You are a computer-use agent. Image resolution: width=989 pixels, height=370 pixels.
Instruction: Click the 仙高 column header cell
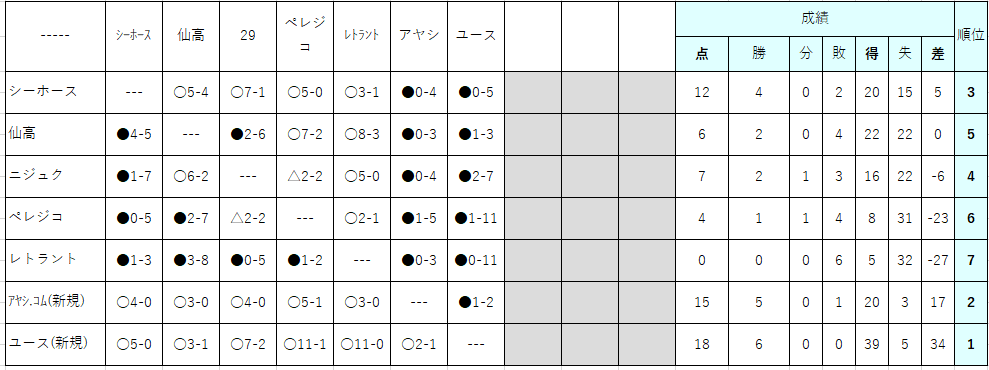(191, 37)
